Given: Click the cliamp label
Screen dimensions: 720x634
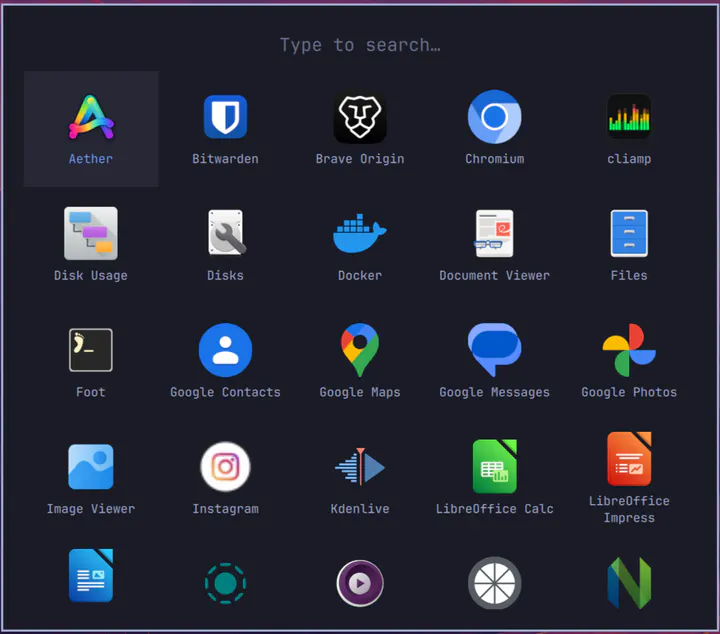Looking at the screenshot, I should point(629,159).
